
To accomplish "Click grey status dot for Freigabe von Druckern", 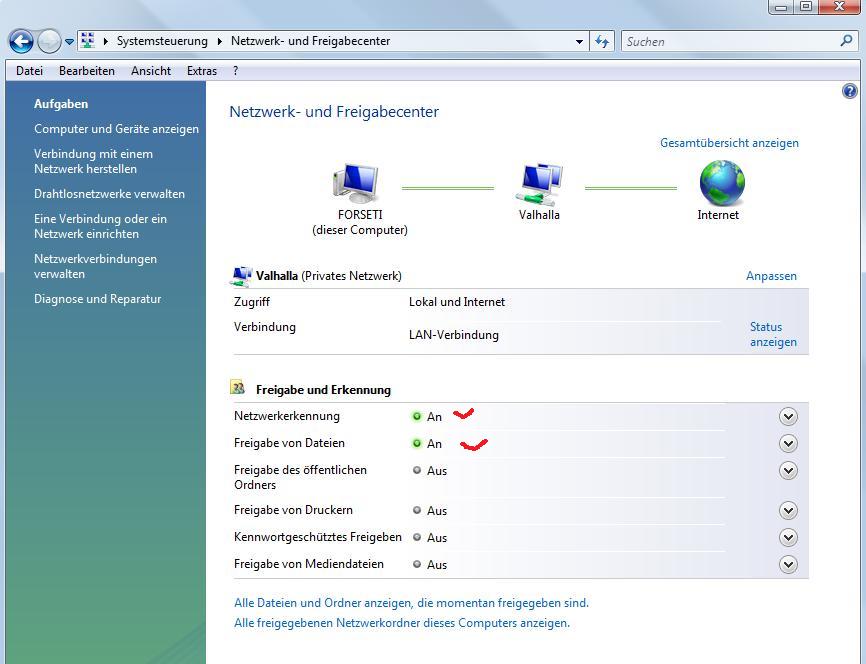I will pos(417,510).
